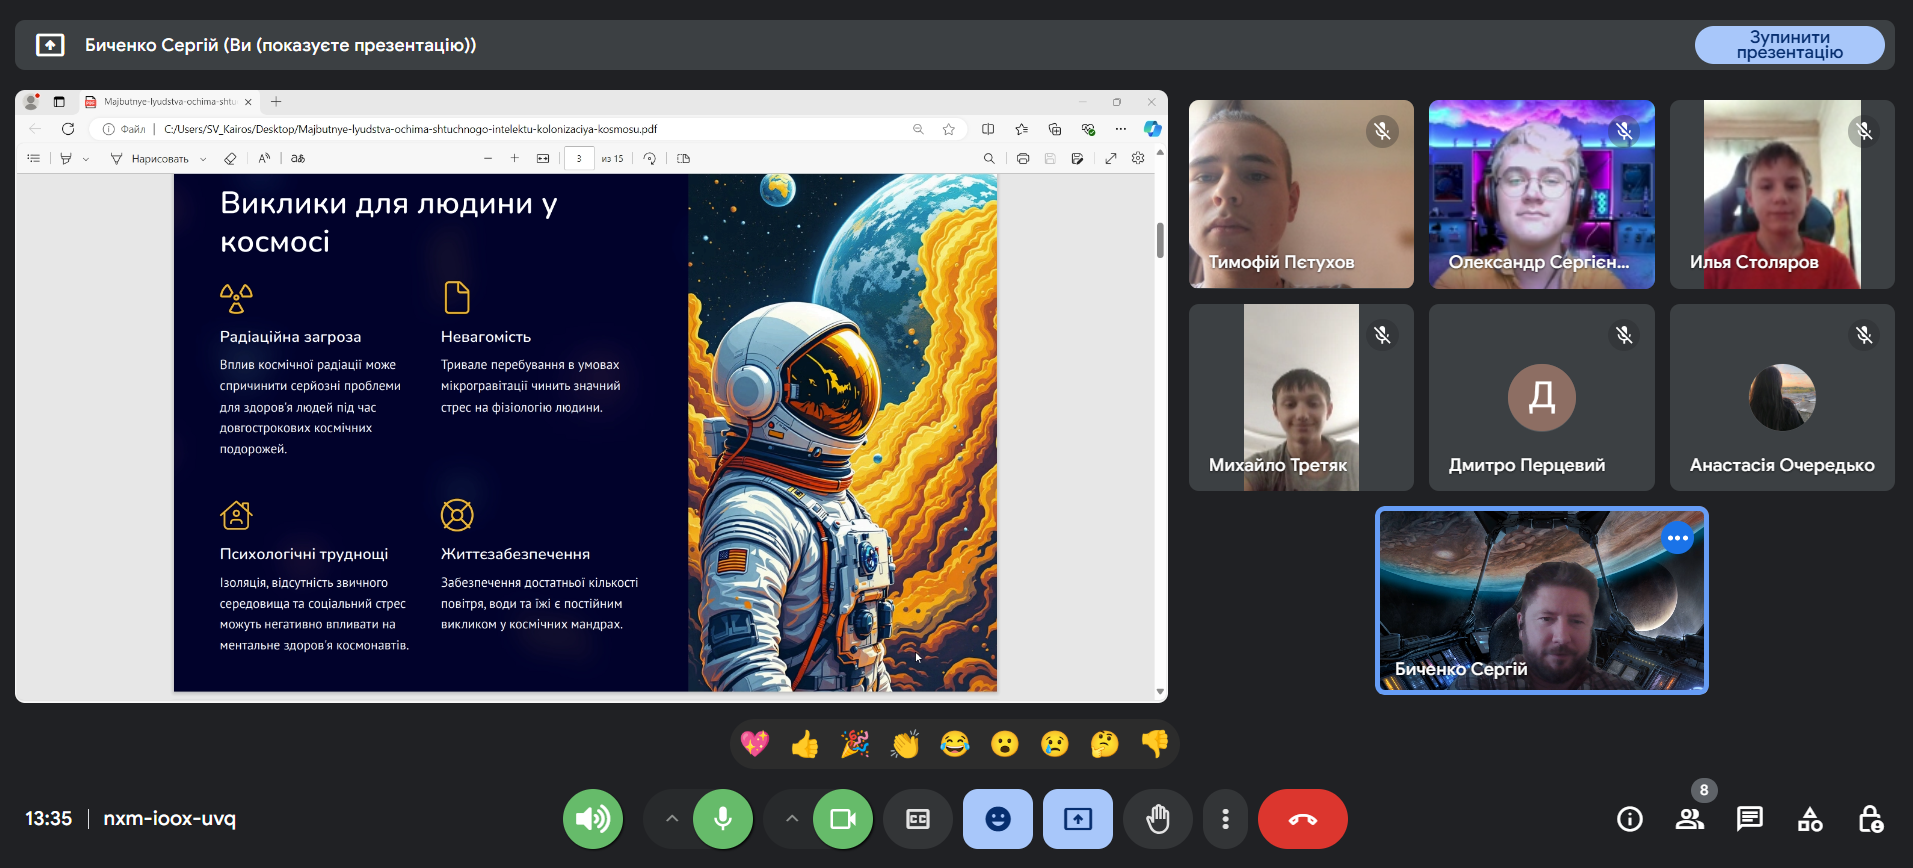1913x868 pixels.
Task: Click the PDF page number field
Action: tap(578, 159)
